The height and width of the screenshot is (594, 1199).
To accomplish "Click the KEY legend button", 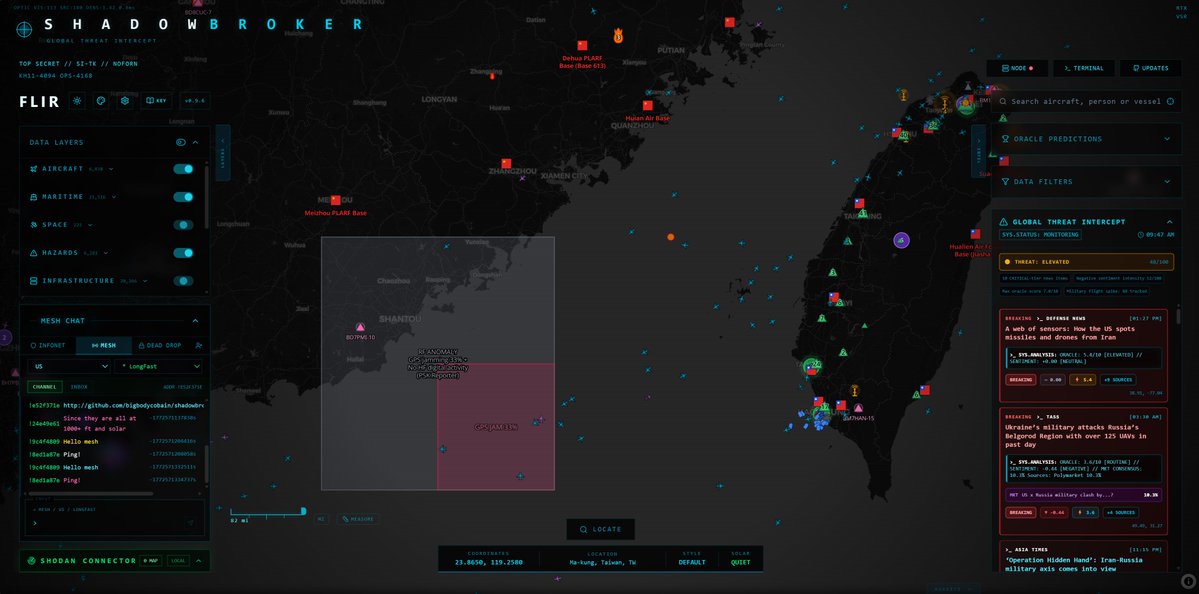I will point(157,101).
